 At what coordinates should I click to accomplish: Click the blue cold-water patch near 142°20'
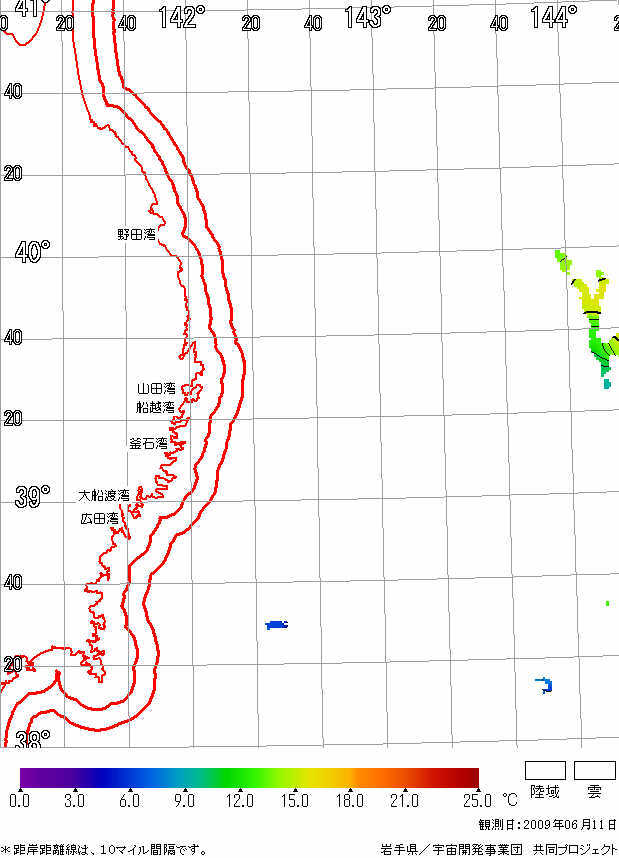[276, 624]
